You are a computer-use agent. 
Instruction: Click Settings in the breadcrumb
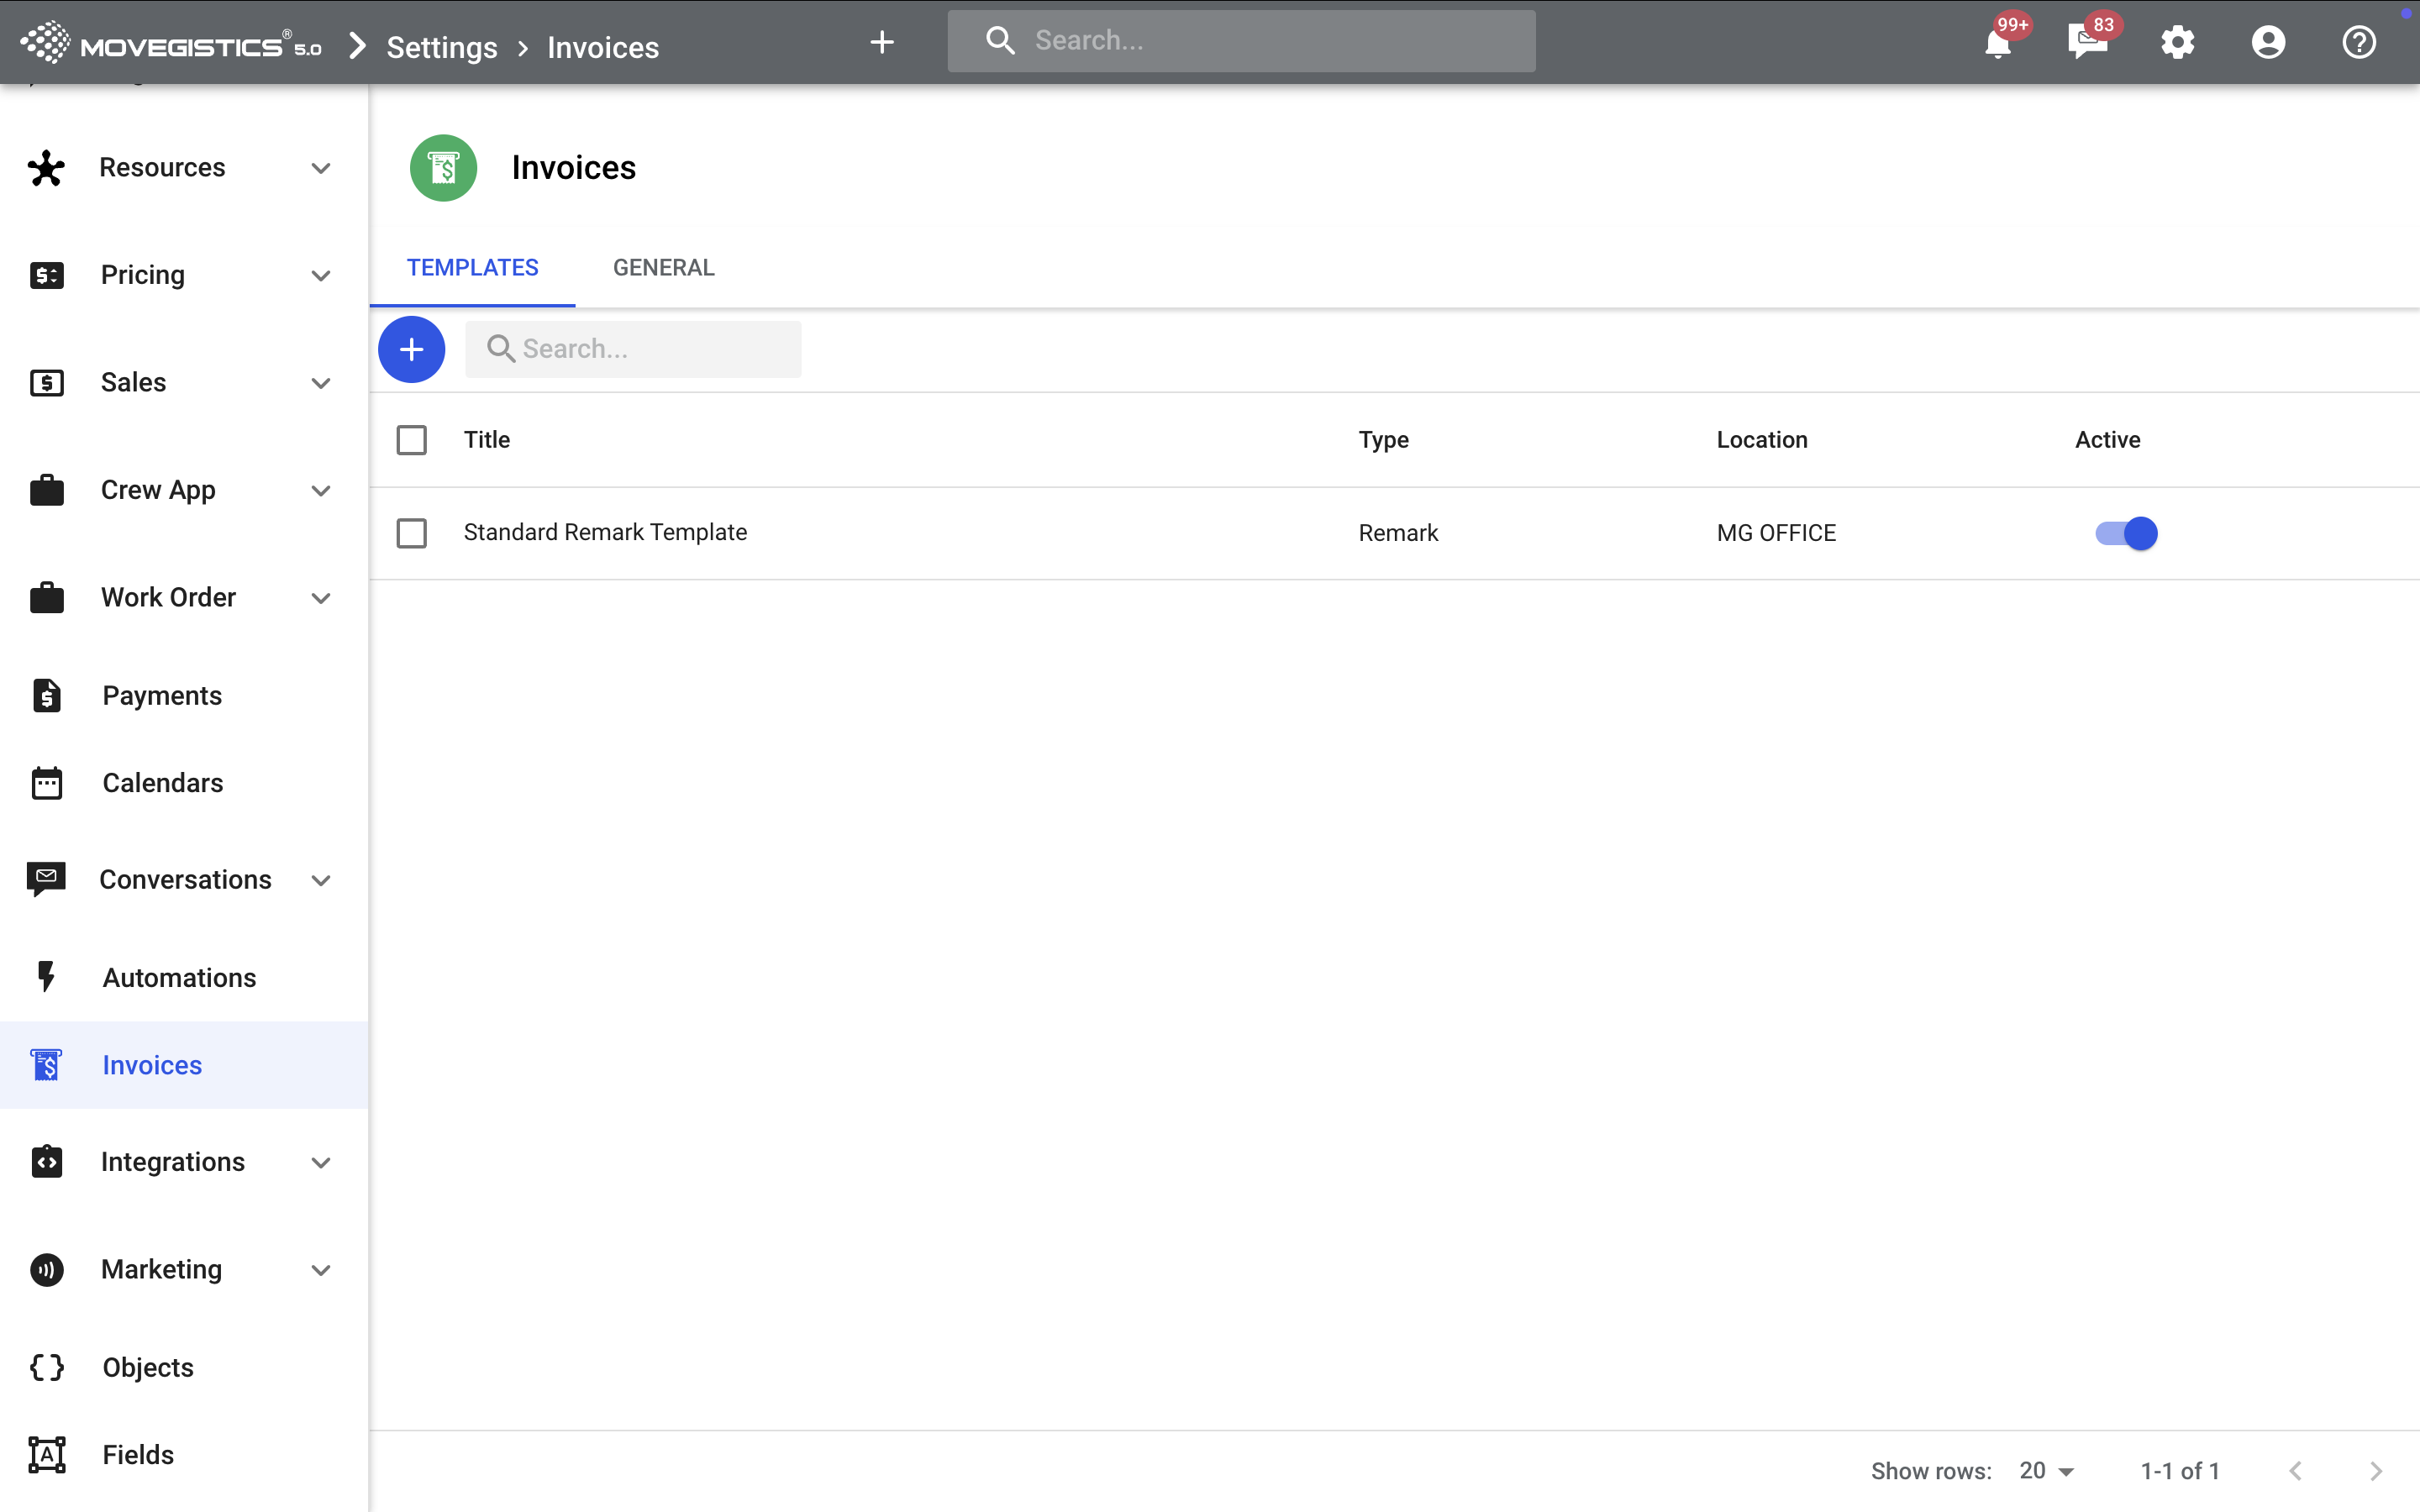pyautogui.click(x=441, y=47)
